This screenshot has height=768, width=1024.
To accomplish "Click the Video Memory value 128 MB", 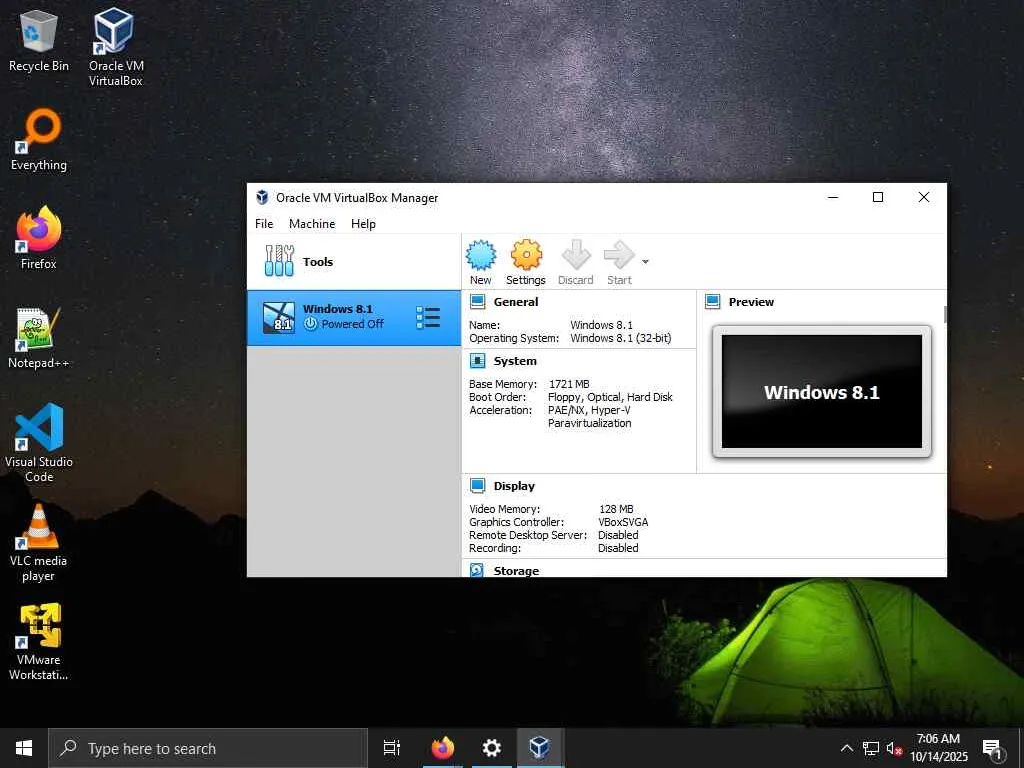I will pyautogui.click(x=616, y=509).
